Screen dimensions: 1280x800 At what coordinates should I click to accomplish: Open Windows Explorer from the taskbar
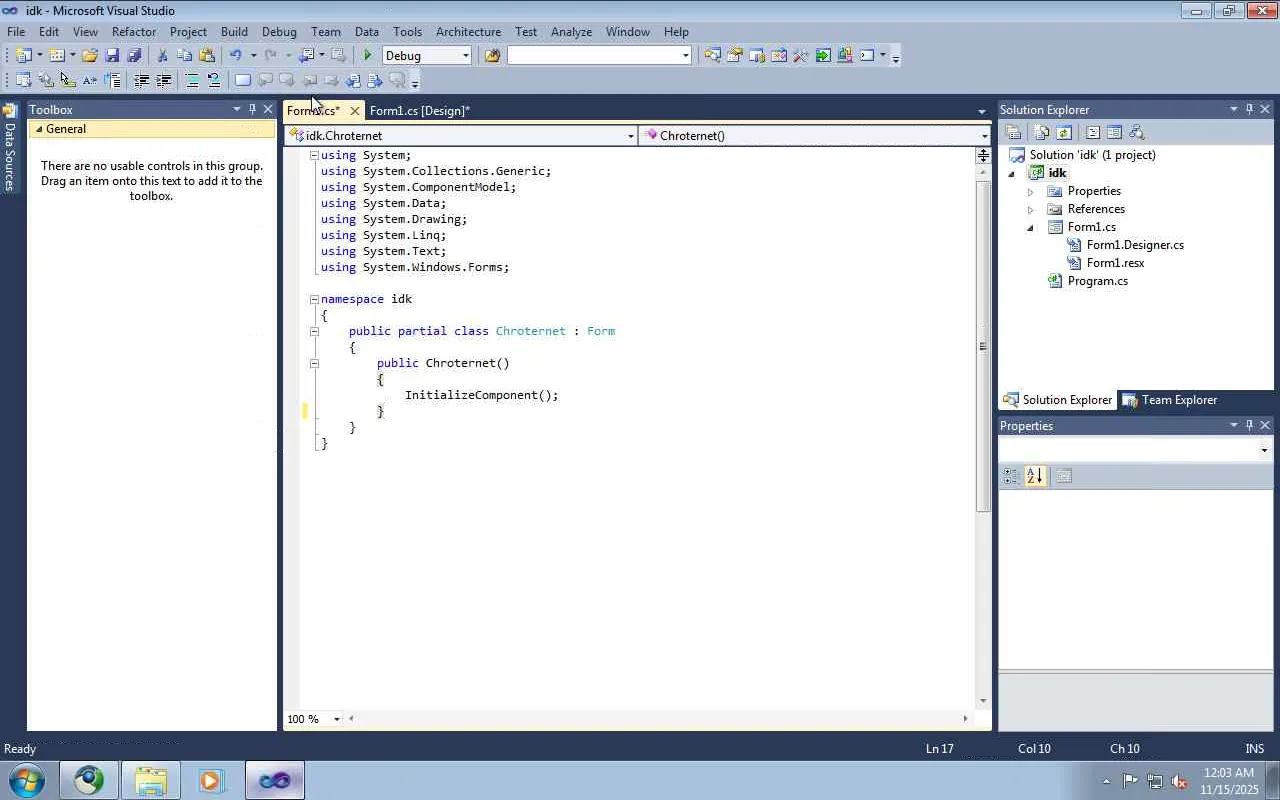pyautogui.click(x=150, y=780)
